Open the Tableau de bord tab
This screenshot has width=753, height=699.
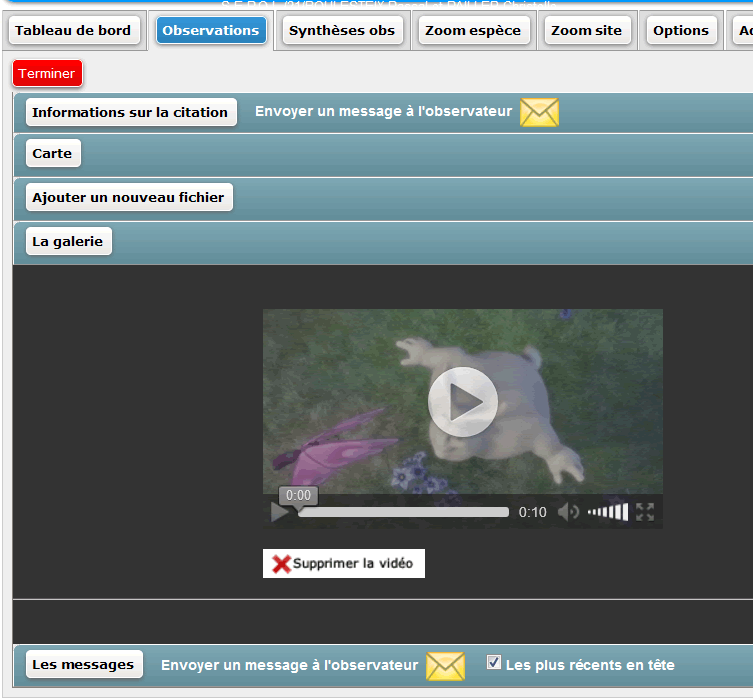click(x=73, y=31)
